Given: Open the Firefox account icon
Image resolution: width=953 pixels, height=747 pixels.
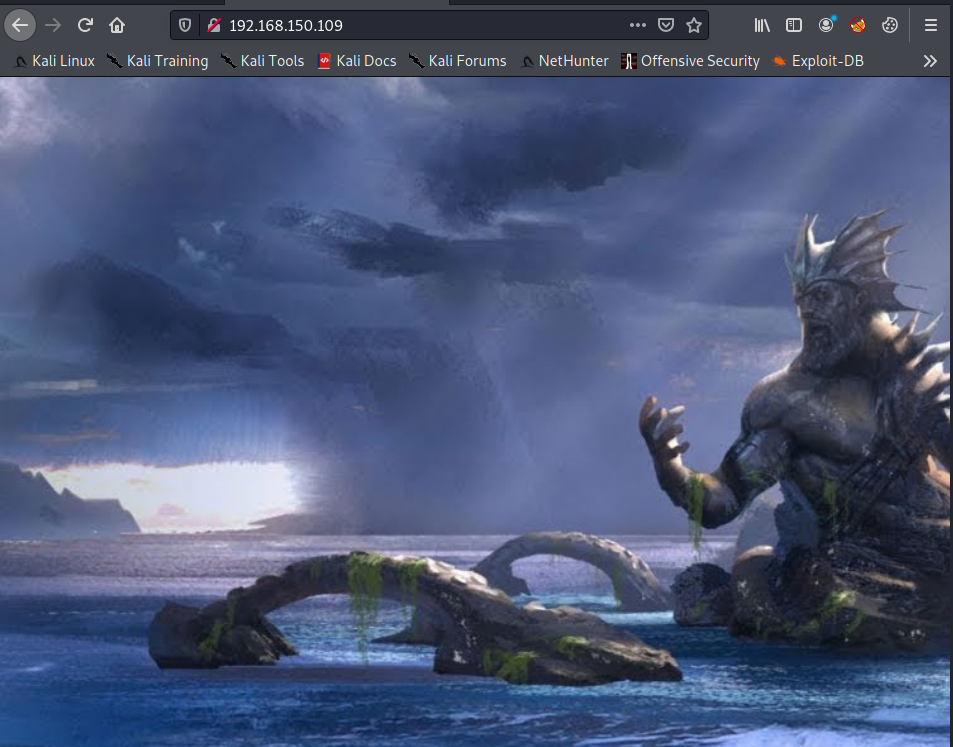Looking at the screenshot, I should pyautogui.click(x=826, y=25).
